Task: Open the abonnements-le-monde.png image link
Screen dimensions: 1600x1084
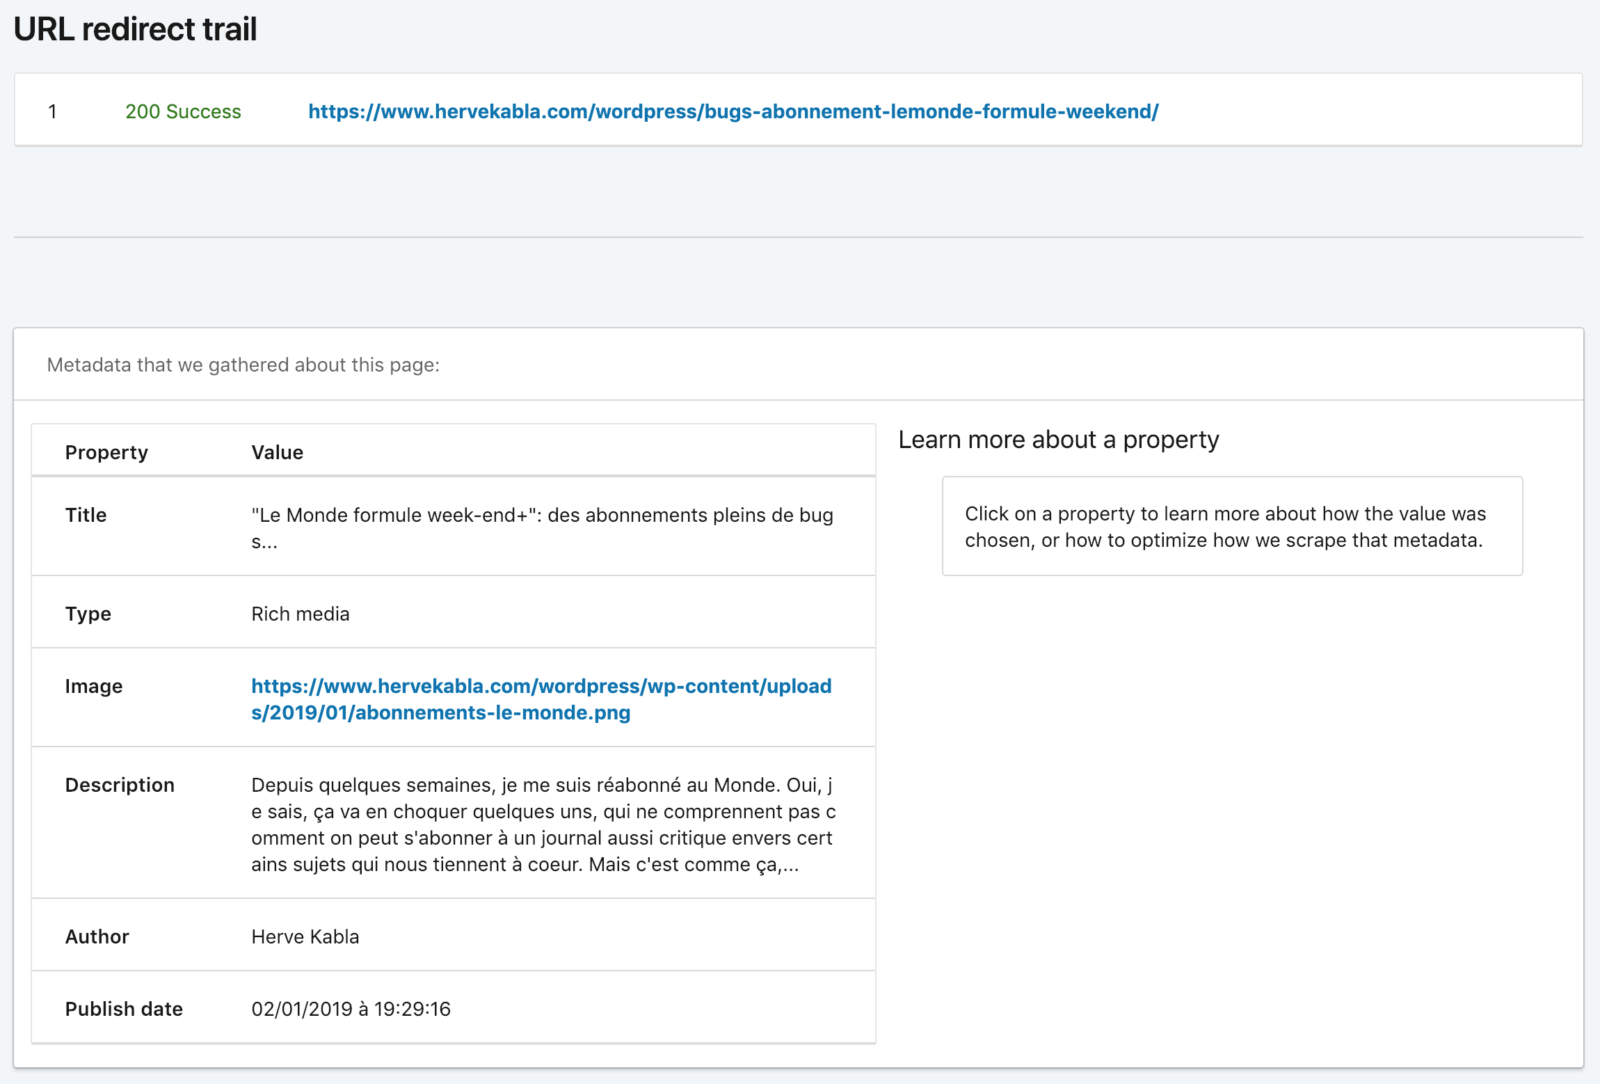Action: point(541,699)
